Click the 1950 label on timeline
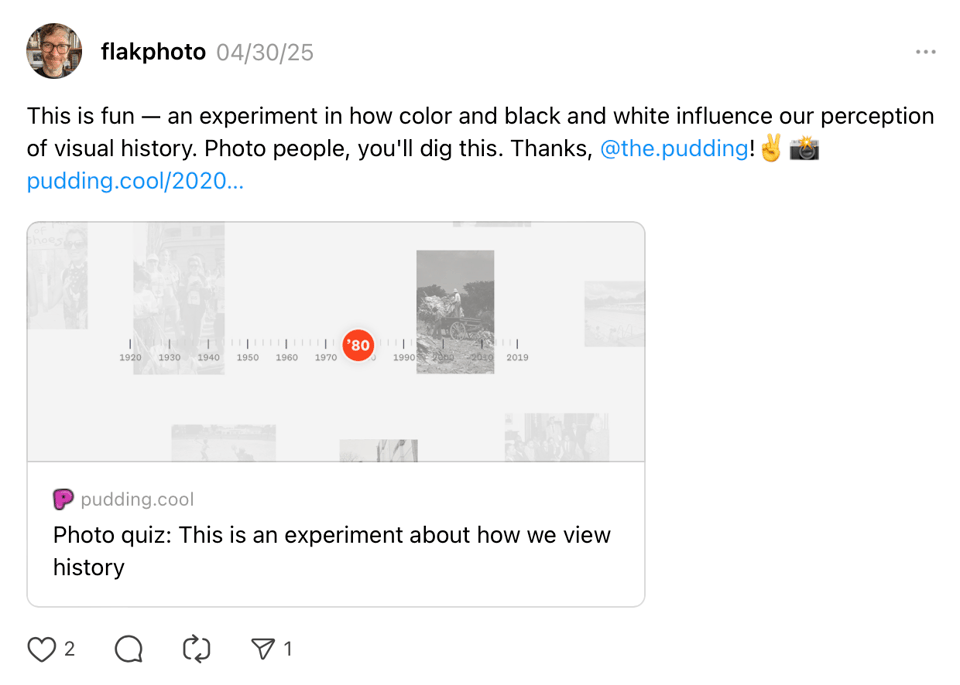The width and height of the screenshot is (960, 685). [x=247, y=357]
